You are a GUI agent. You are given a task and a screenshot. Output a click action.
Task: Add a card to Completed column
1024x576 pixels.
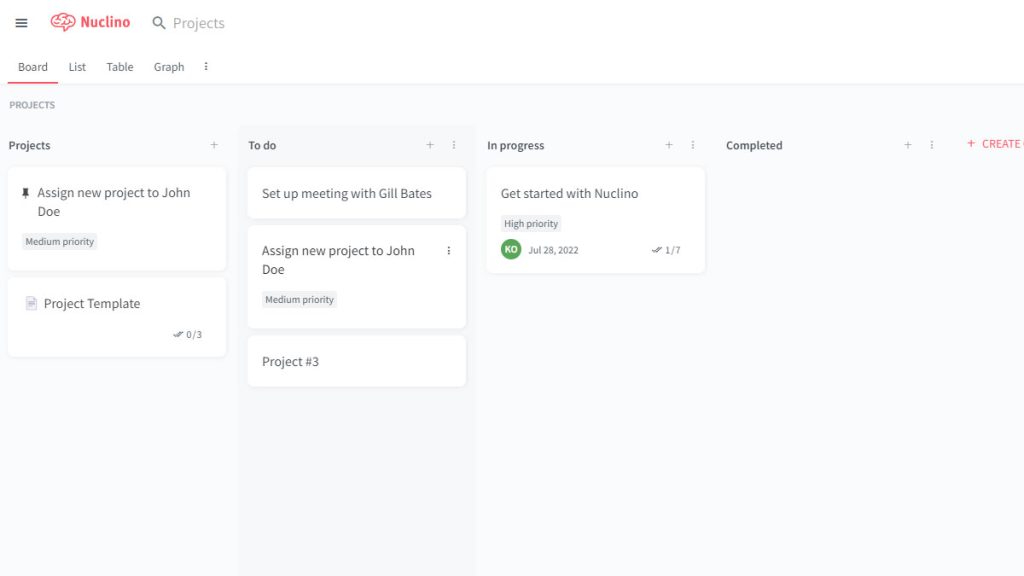[x=908, y=145]
